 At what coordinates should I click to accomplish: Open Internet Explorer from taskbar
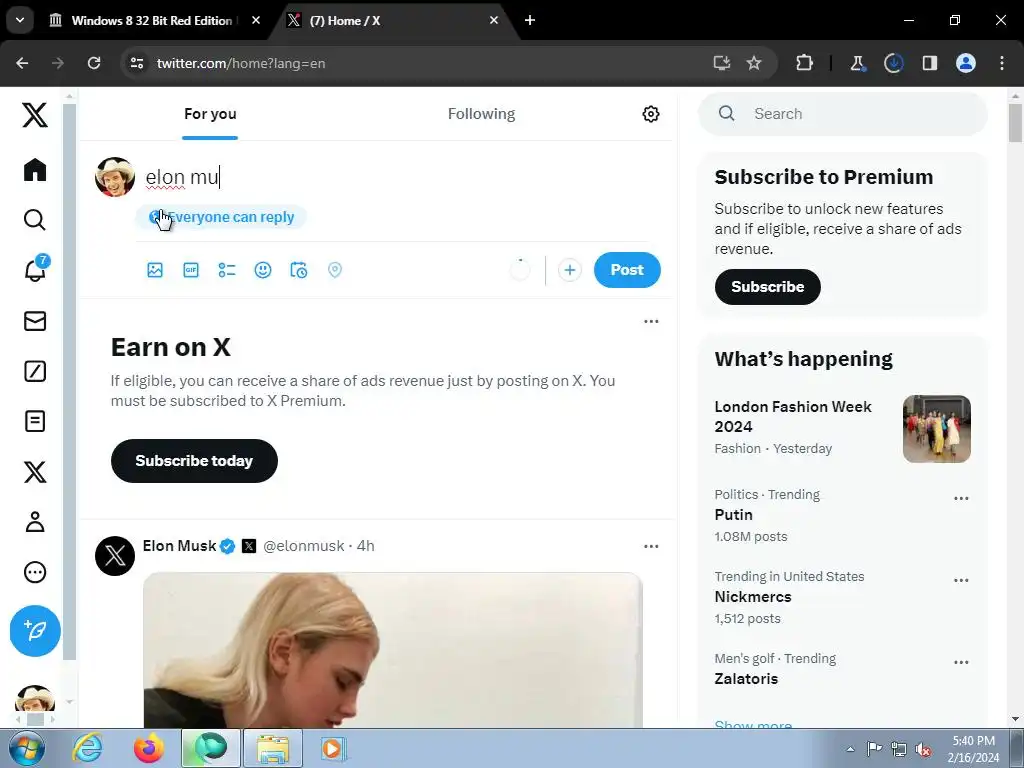click(x=88, y=748)
